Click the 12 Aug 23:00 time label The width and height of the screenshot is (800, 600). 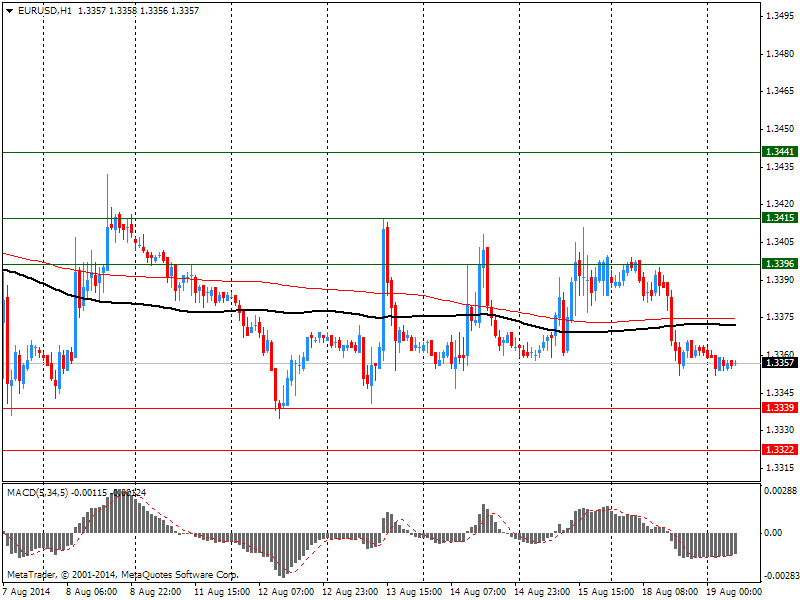(350, 592)
